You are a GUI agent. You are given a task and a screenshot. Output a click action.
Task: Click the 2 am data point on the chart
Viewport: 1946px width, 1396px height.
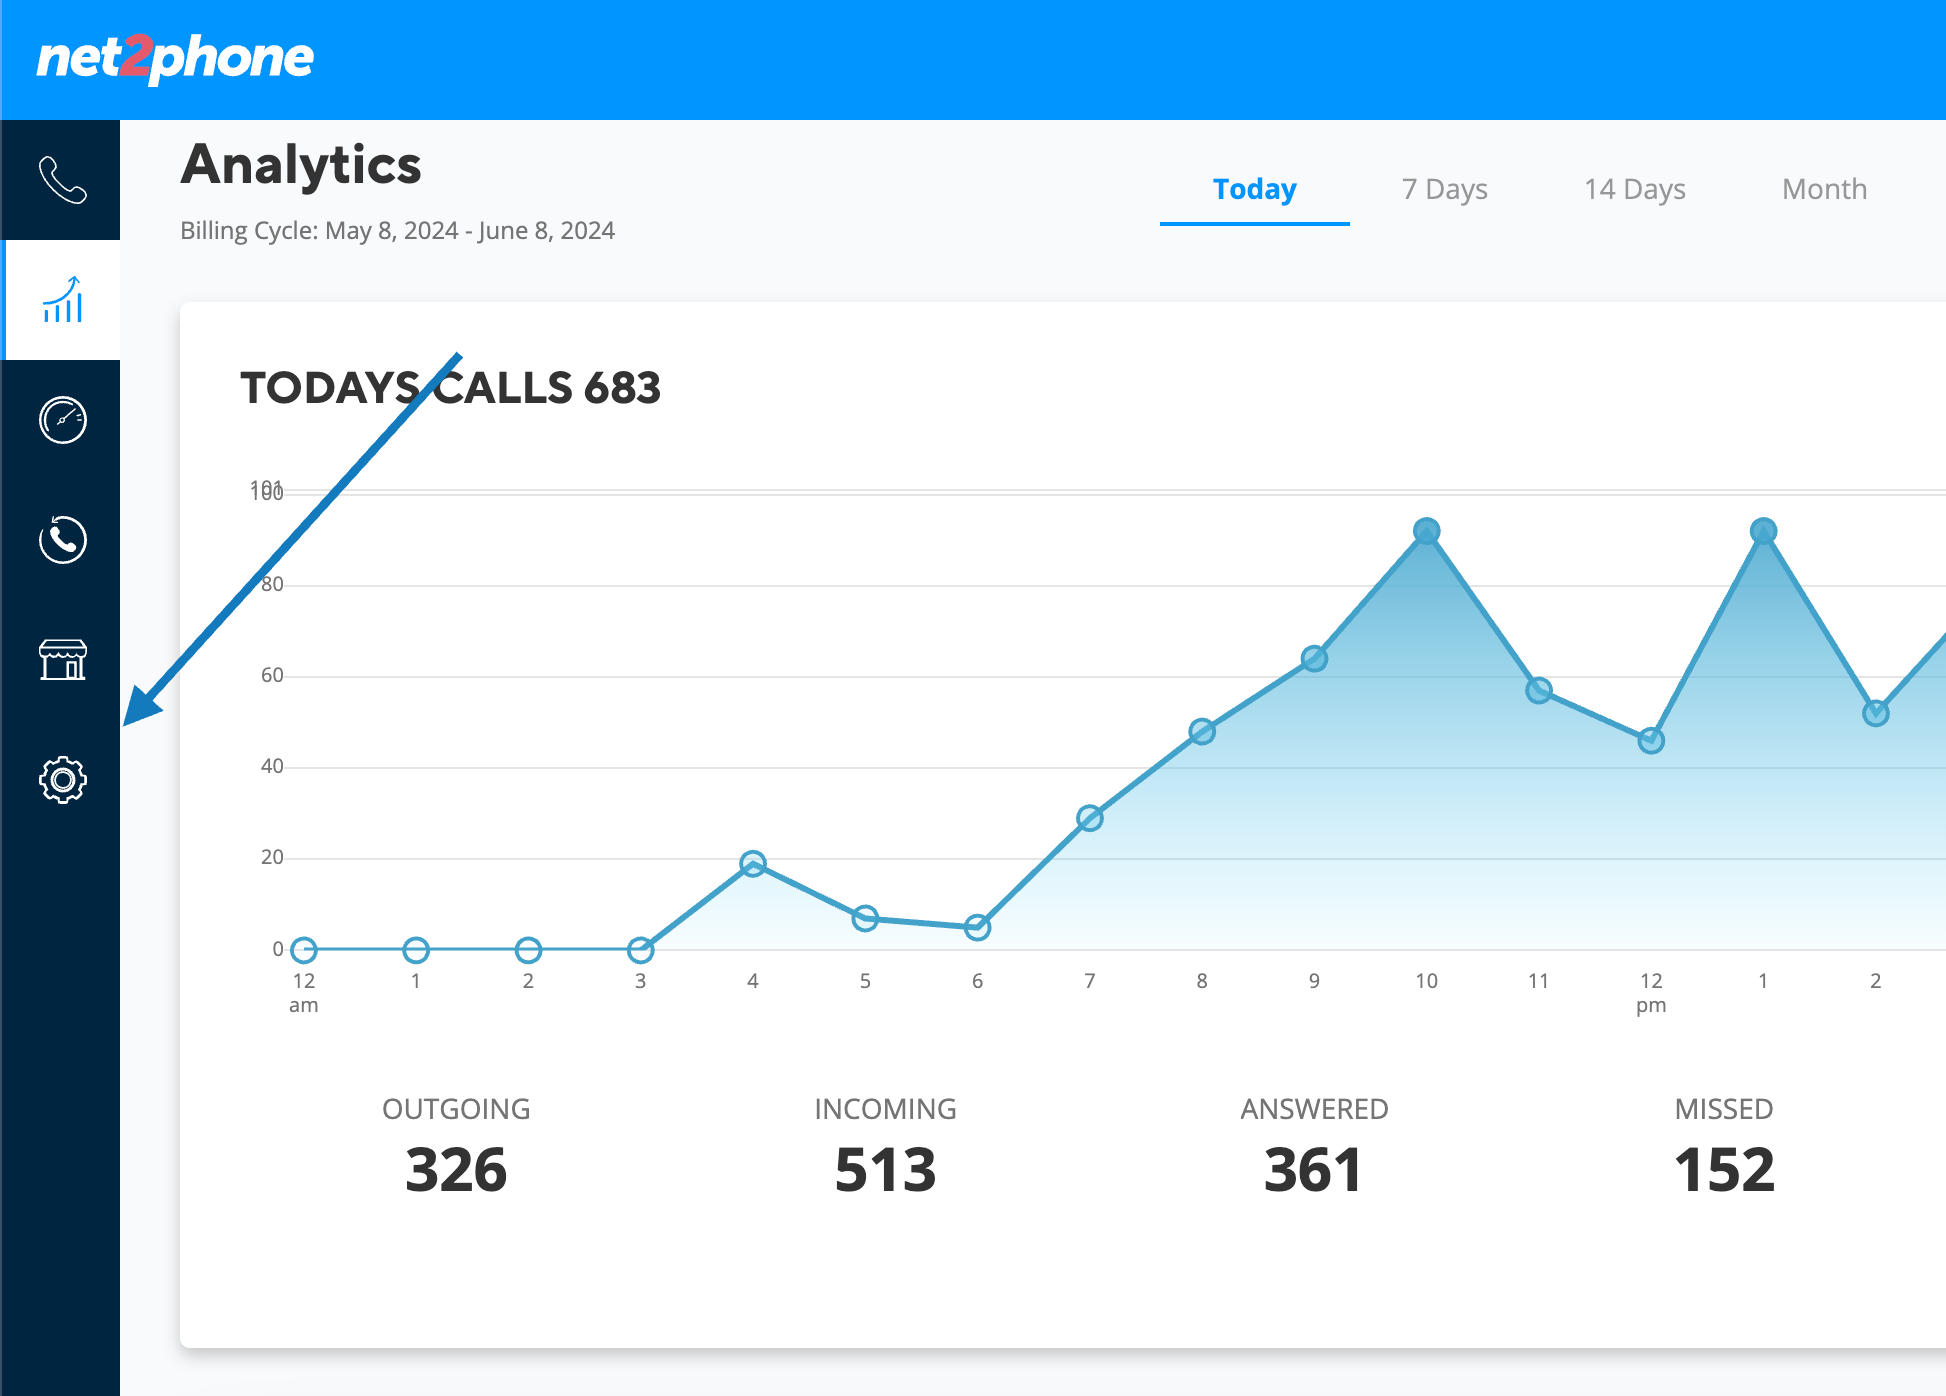528,950
